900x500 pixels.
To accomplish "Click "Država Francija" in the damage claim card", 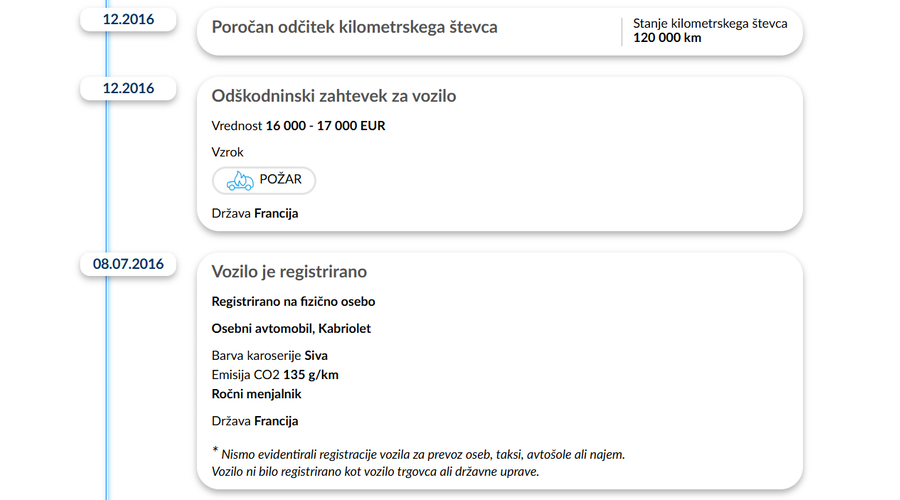I will pyautogui.click(x=255, y=213).
